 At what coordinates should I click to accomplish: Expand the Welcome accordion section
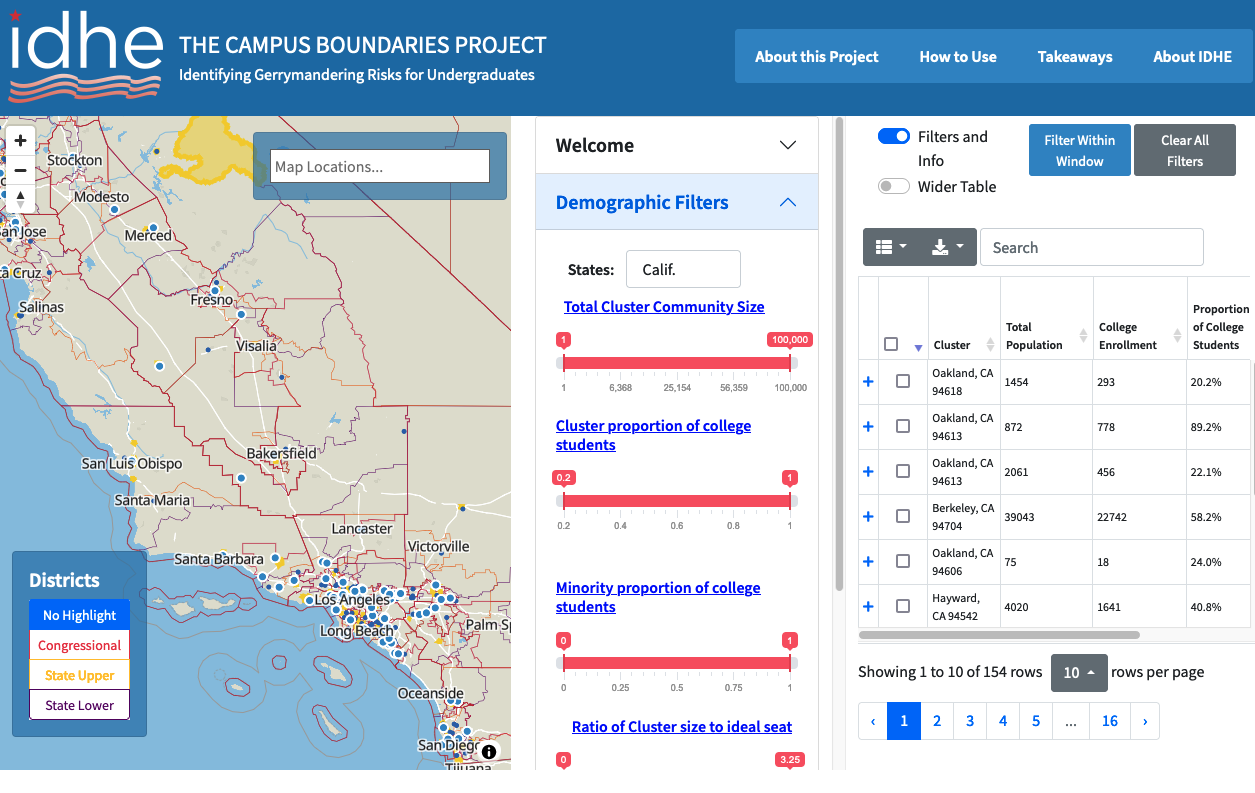point(677,145)
